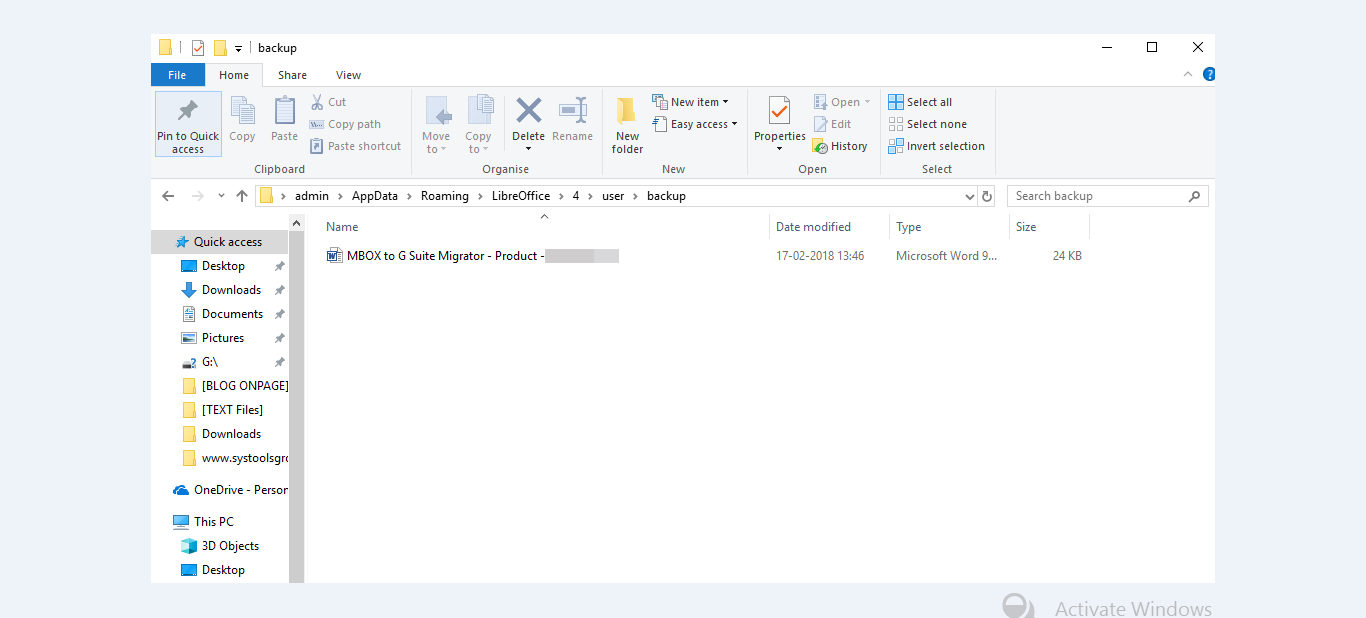Open Documents in navigation pane
The height and width of the screenshot is (618, 1366).
tap(232, 314)
